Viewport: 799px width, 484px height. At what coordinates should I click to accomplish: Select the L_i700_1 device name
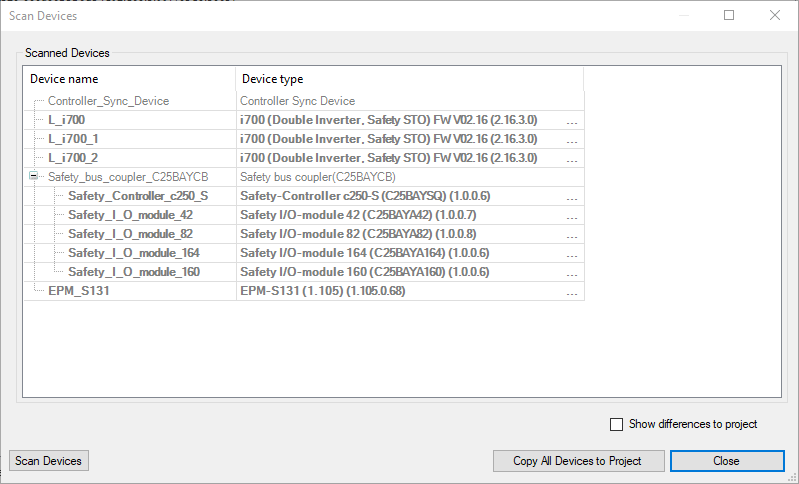pos(73,139)
